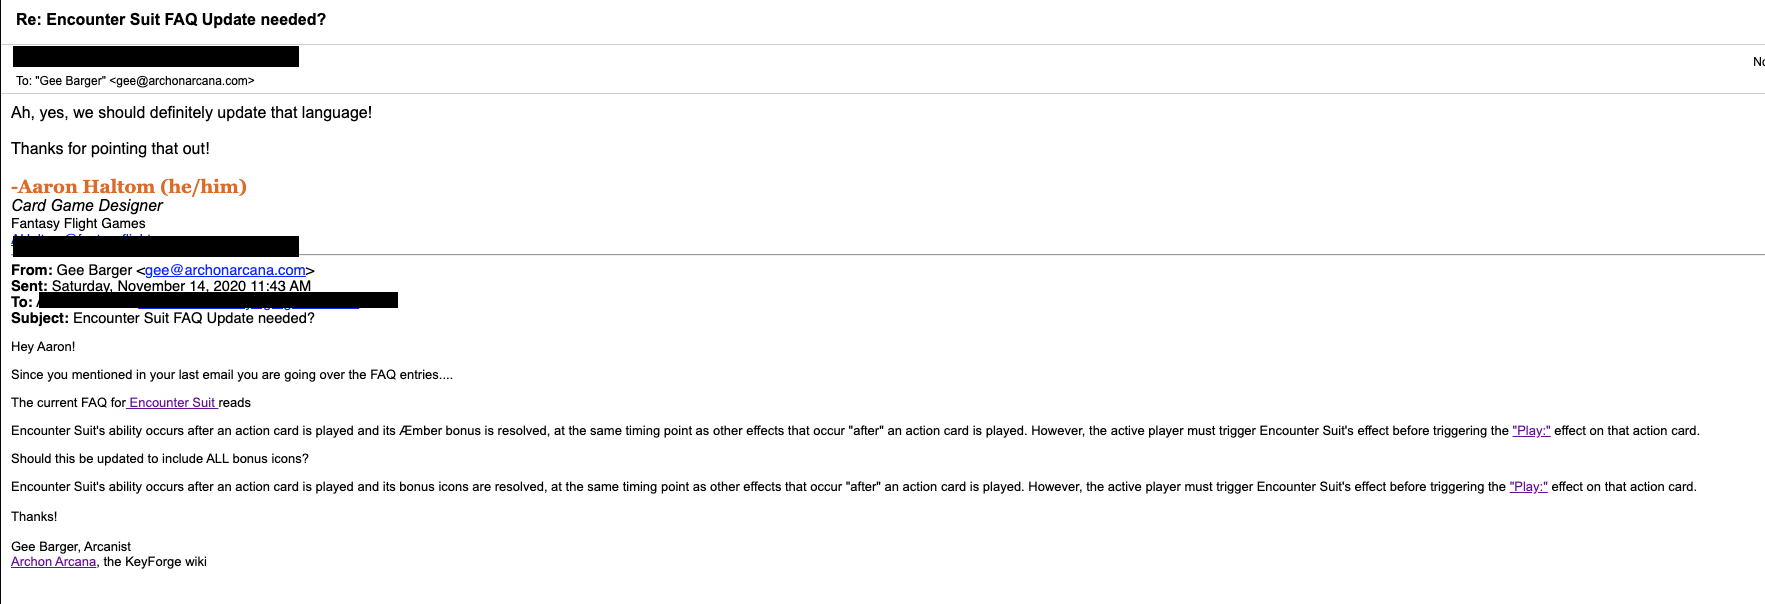Click the "Card Game Designer" title text

point(87,206)
